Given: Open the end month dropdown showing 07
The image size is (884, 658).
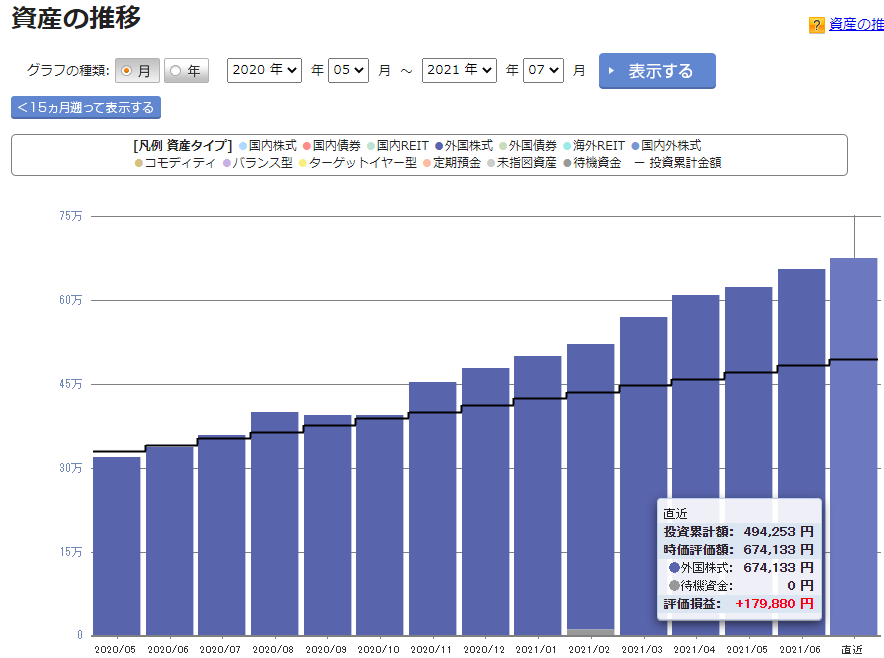Looking at the screenshot, I should pos(543,70).
